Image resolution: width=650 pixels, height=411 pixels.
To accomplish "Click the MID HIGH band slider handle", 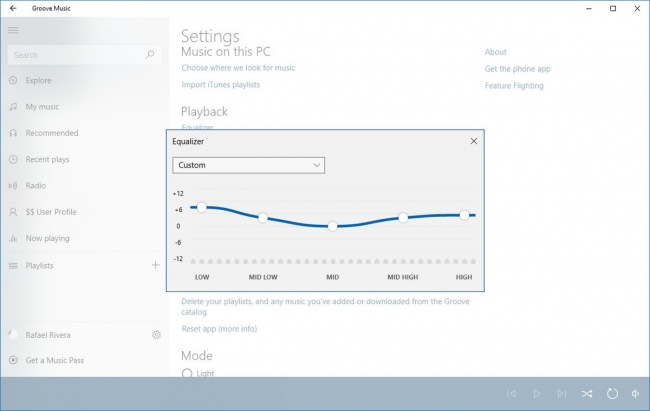I will point(403,217).
